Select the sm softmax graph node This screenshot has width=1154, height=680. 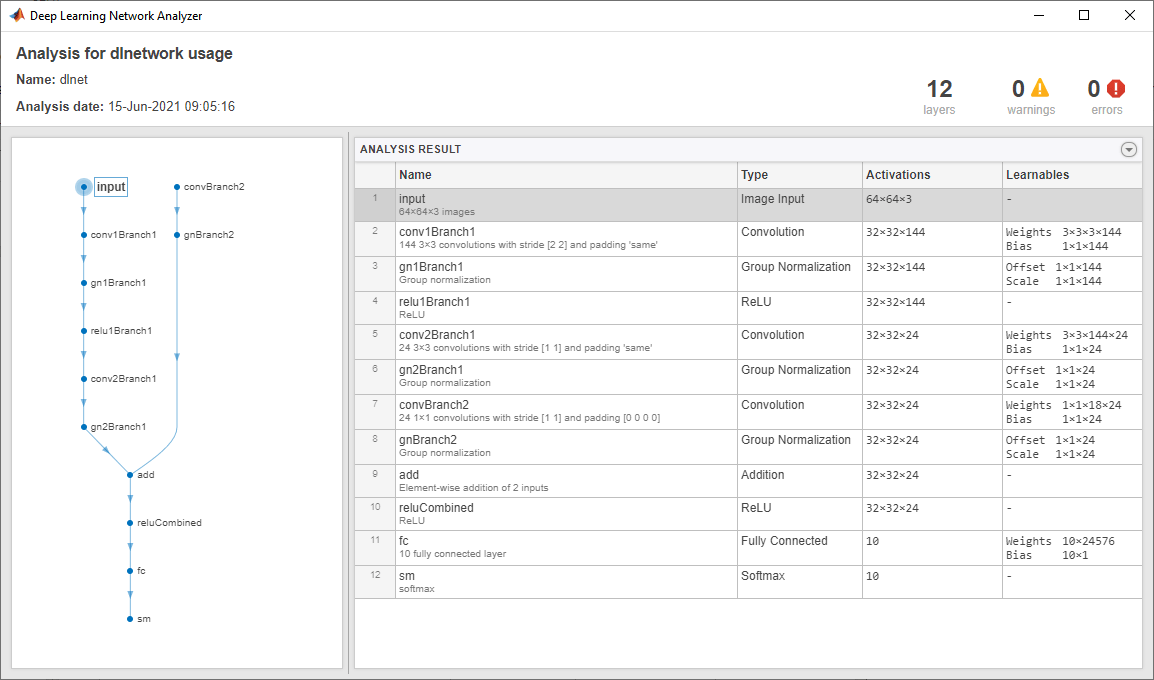130,619
